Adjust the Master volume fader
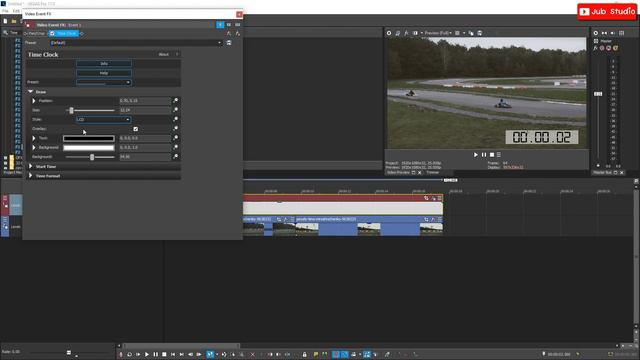This screenshot has width=640, height=360. [x=598, y=94]
